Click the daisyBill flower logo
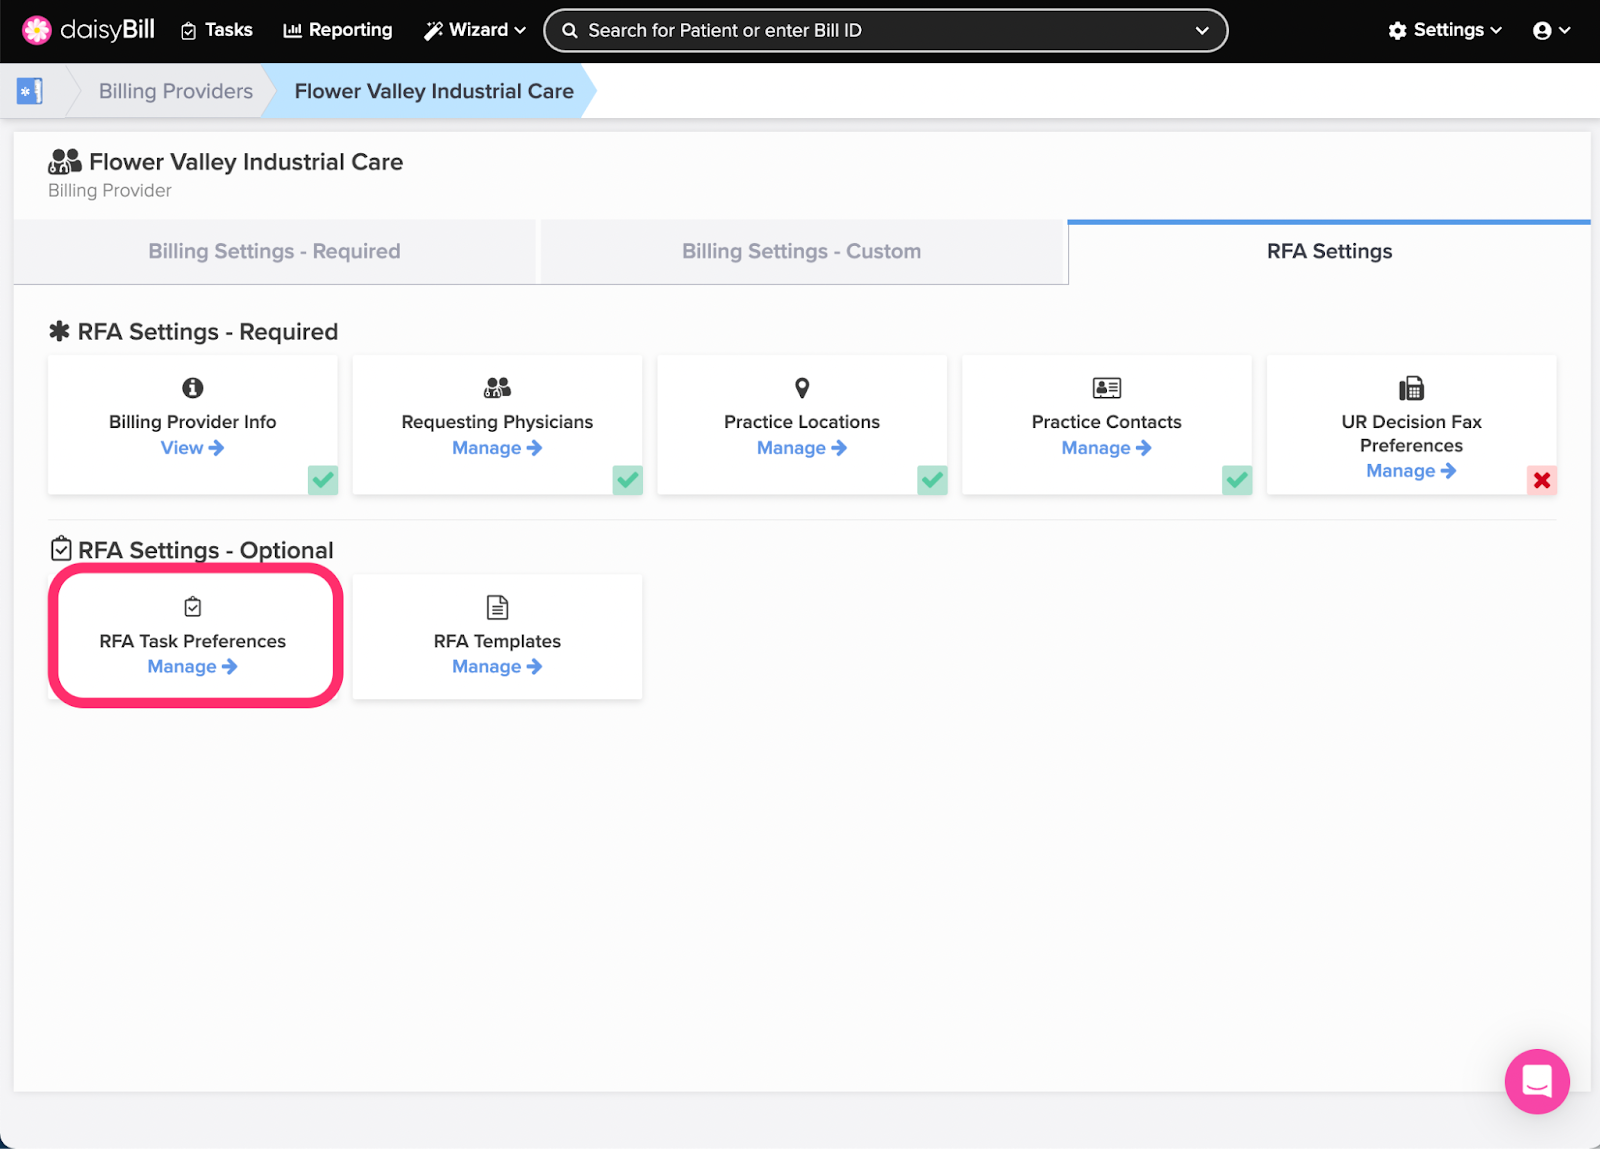1600x1149 pixels. (x=37, y=30)
